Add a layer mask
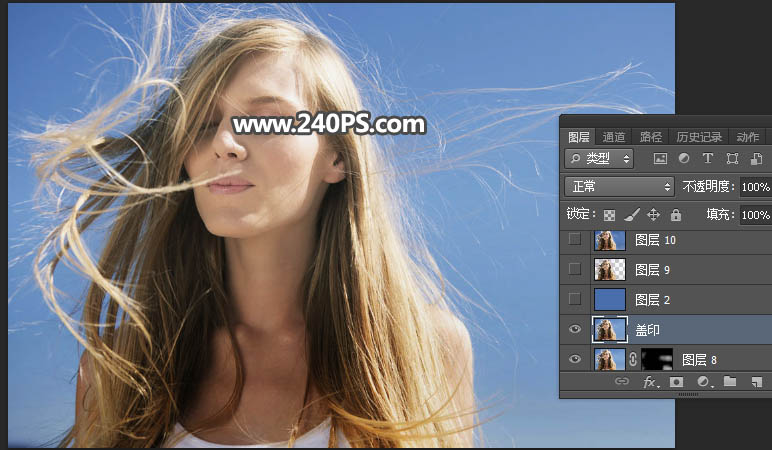 (x=676, y=382)
